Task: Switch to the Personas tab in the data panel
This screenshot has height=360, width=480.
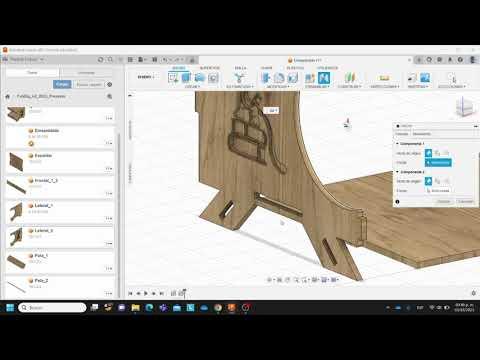Action: coord(86,73)
